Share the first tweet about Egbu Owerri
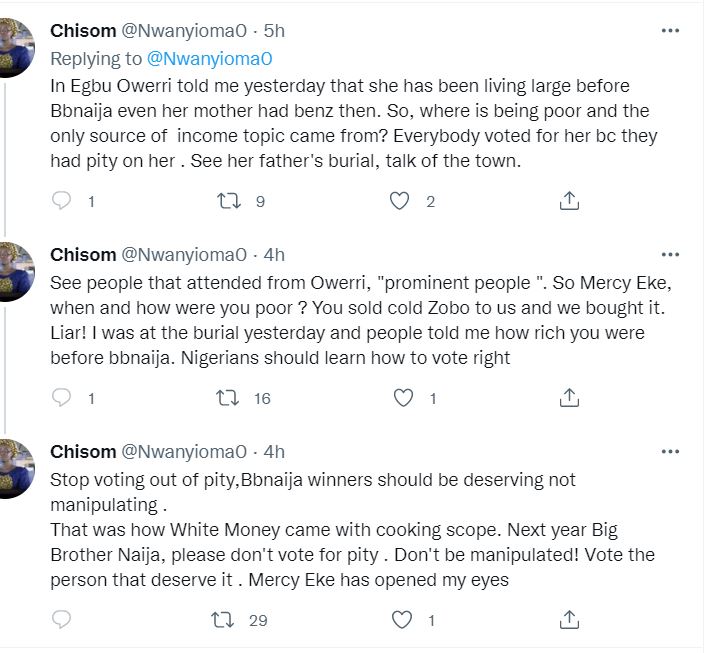 [x=569, y=201]
